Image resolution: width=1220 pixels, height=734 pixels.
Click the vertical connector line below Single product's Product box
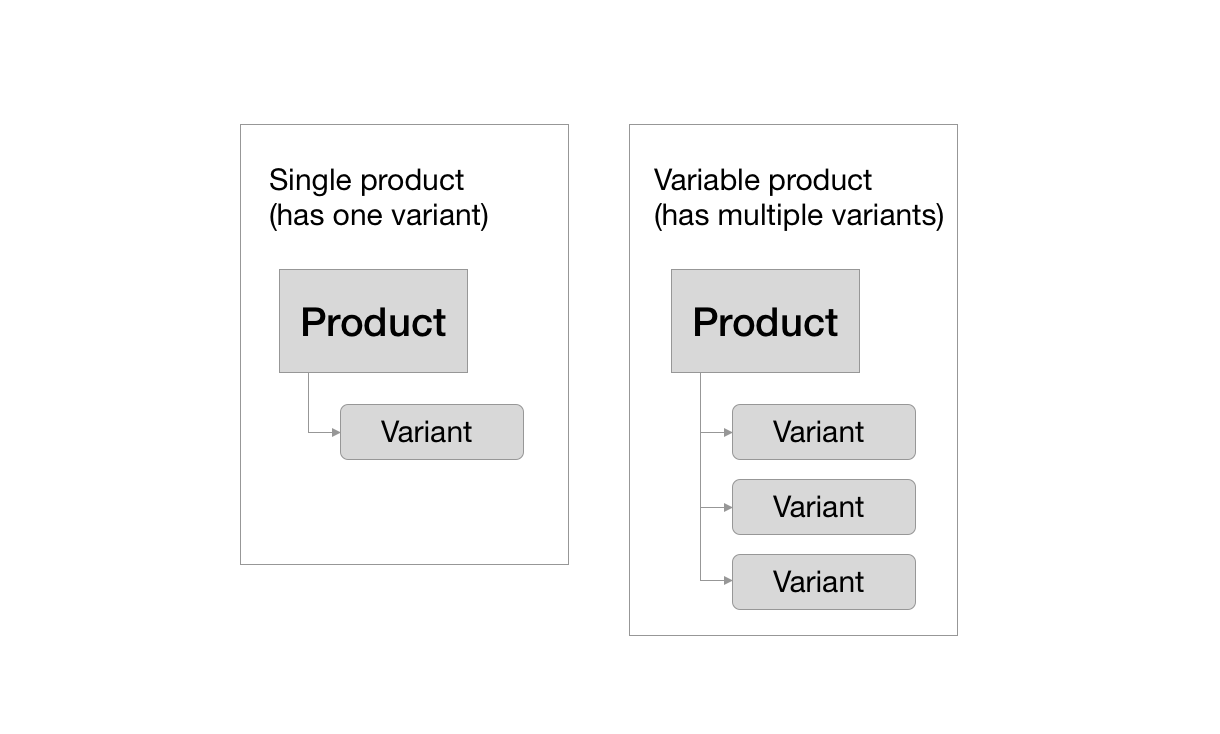pos(309,402)
